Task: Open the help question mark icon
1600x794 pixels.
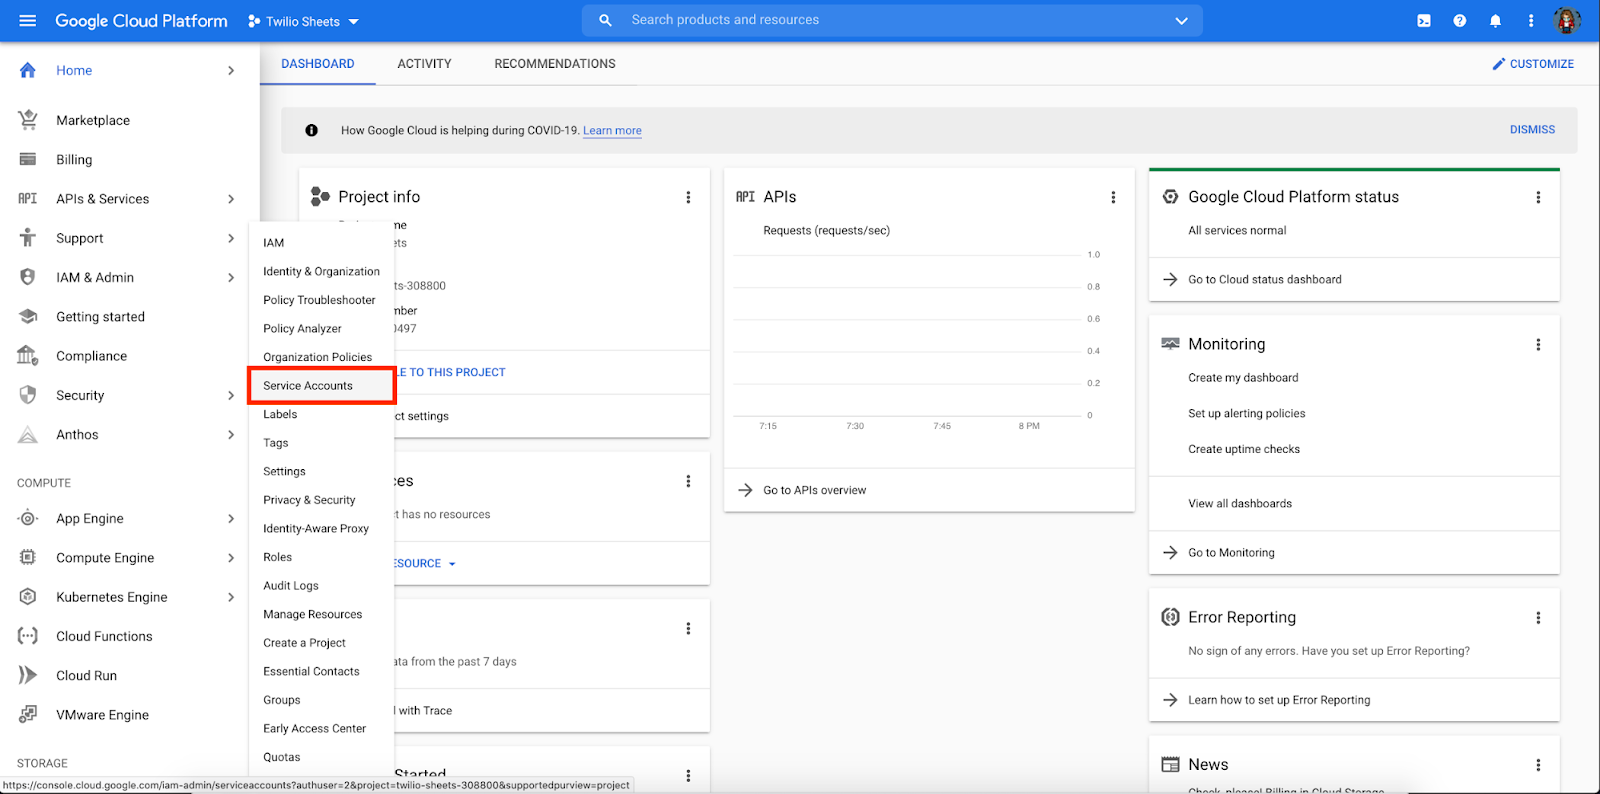Action: [x=1460, y=21]
